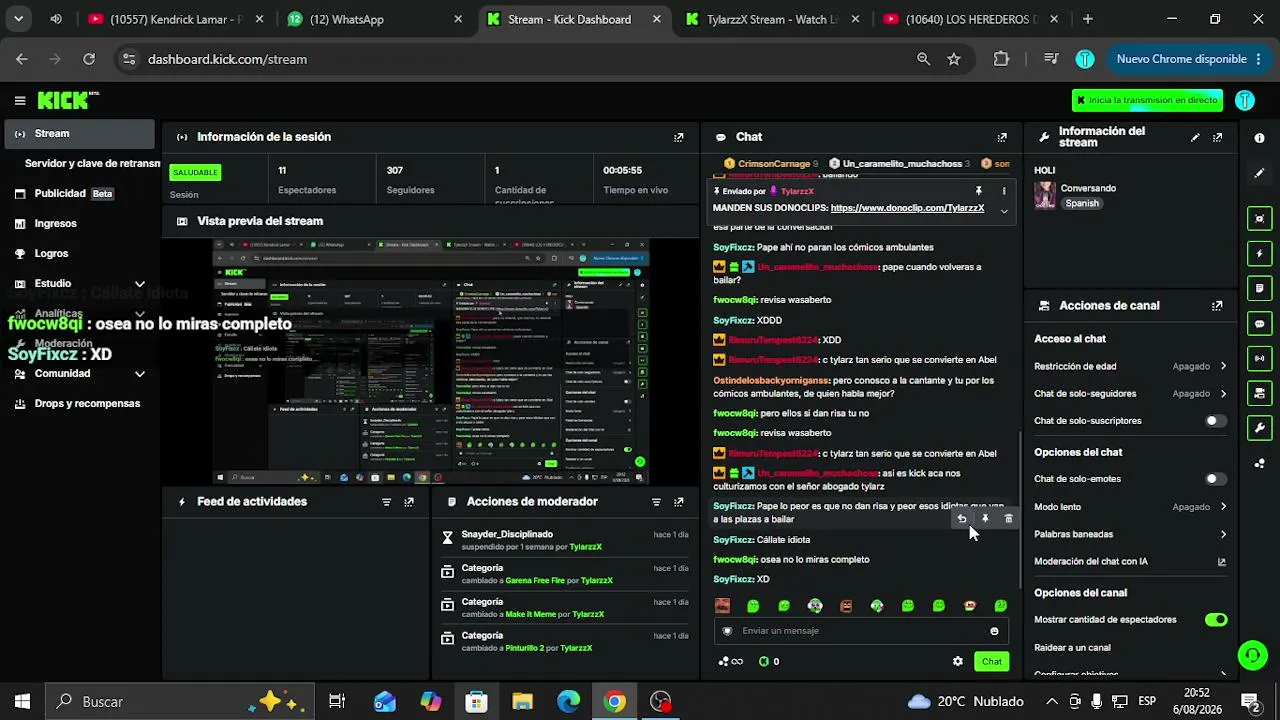This screenshot has height=720, width=1280.
Task: Pop out the Información del stream panel
Action: click(1217, 137)
